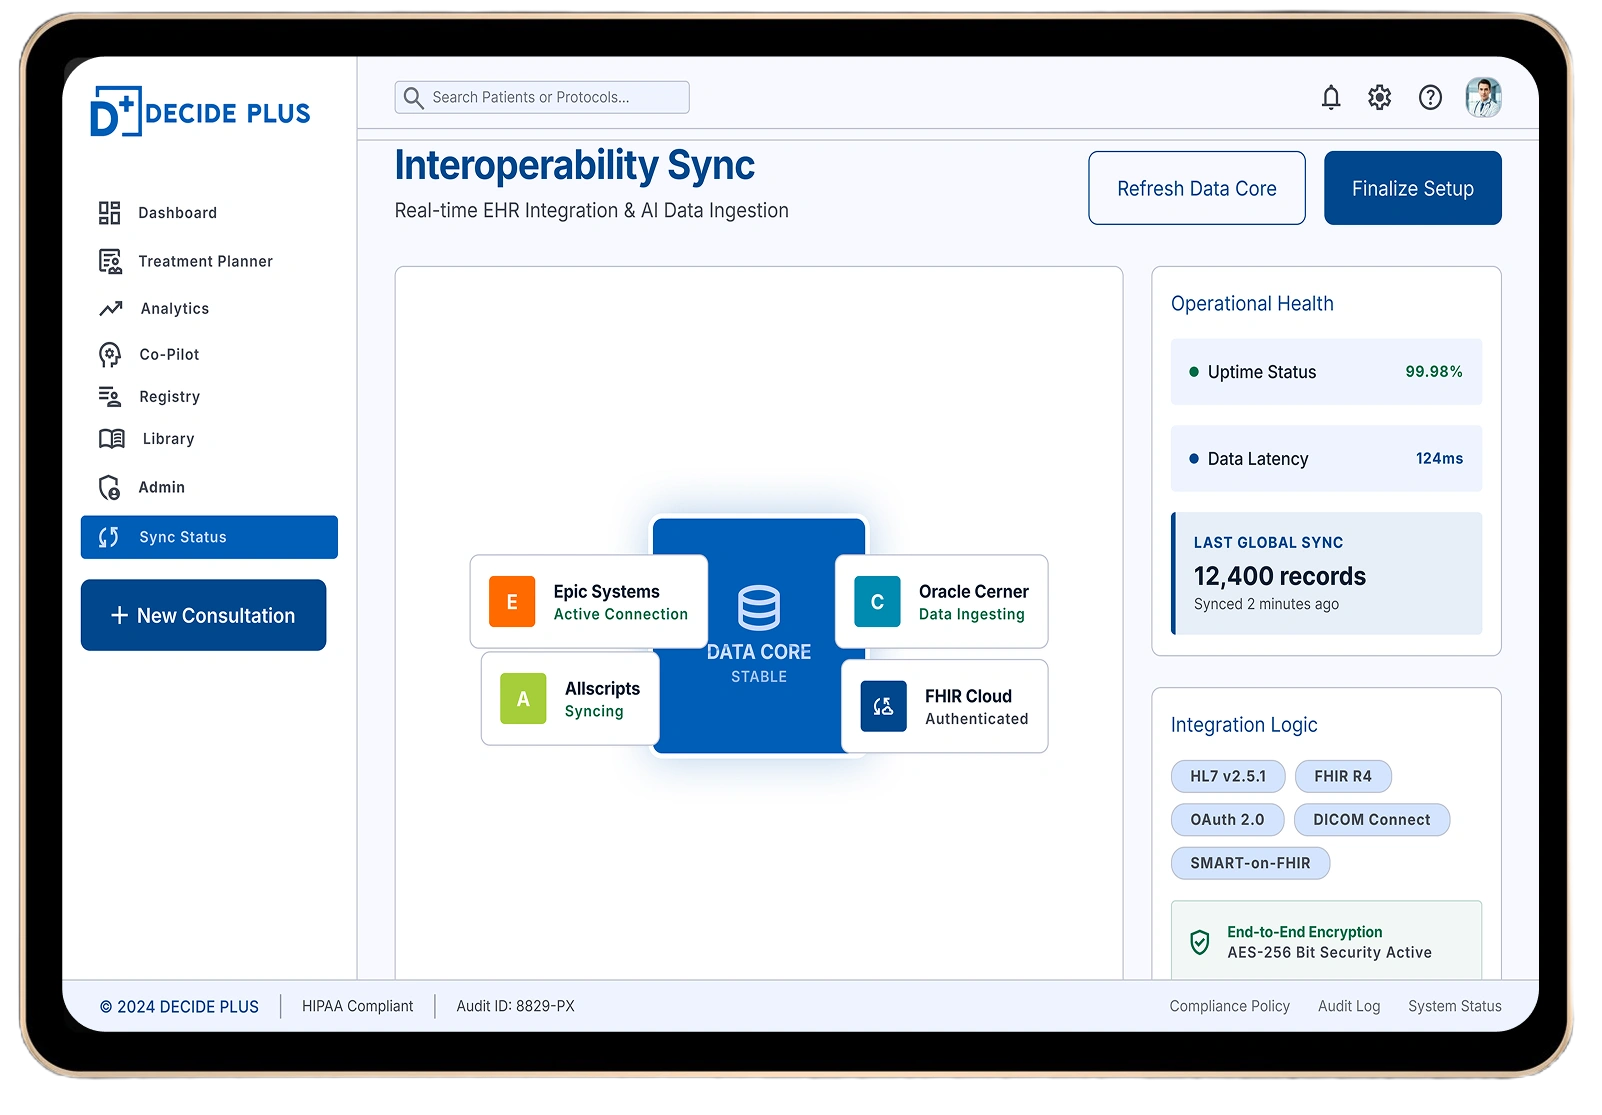Click End-to-End Encryption text
The image size is (1602, 1115).
[1305, 932]
